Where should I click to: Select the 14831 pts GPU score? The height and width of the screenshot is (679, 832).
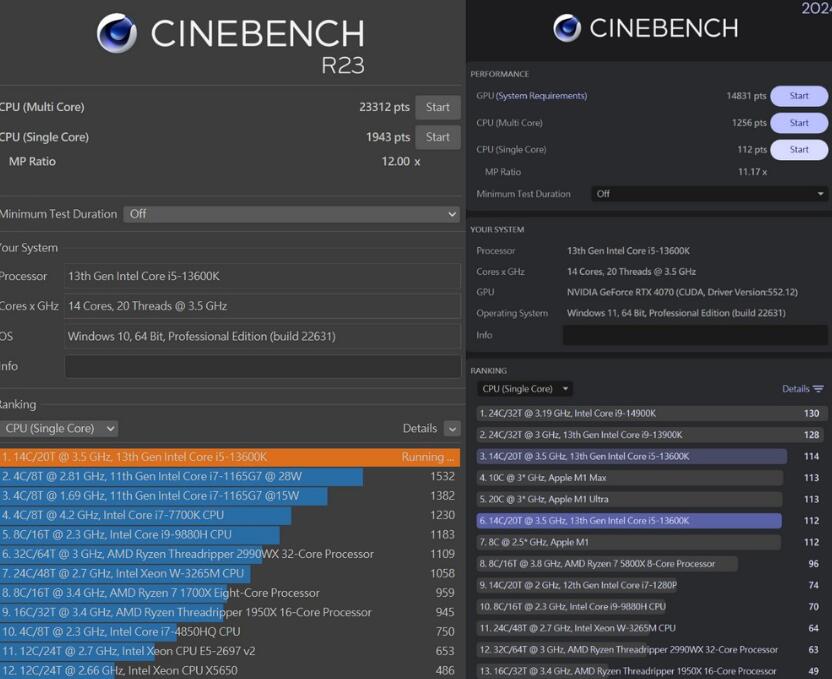click(x=746, y=96)
